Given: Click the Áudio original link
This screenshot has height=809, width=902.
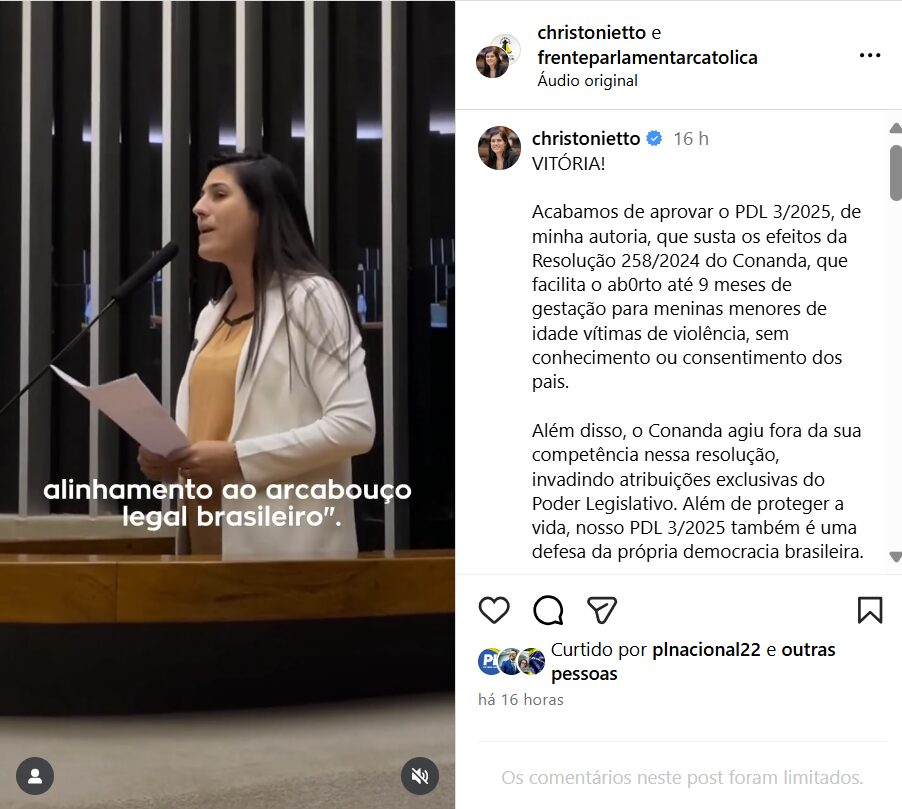Looking at the screenshot, I should (x=587, y=81).
